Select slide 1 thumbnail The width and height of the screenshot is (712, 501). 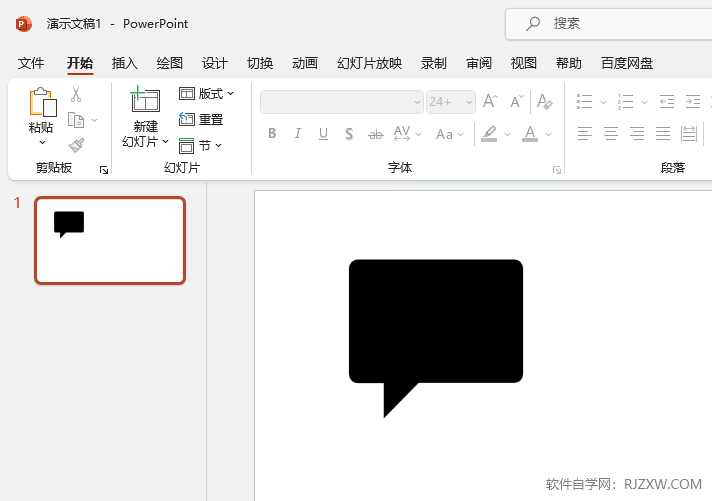point(110,240)
